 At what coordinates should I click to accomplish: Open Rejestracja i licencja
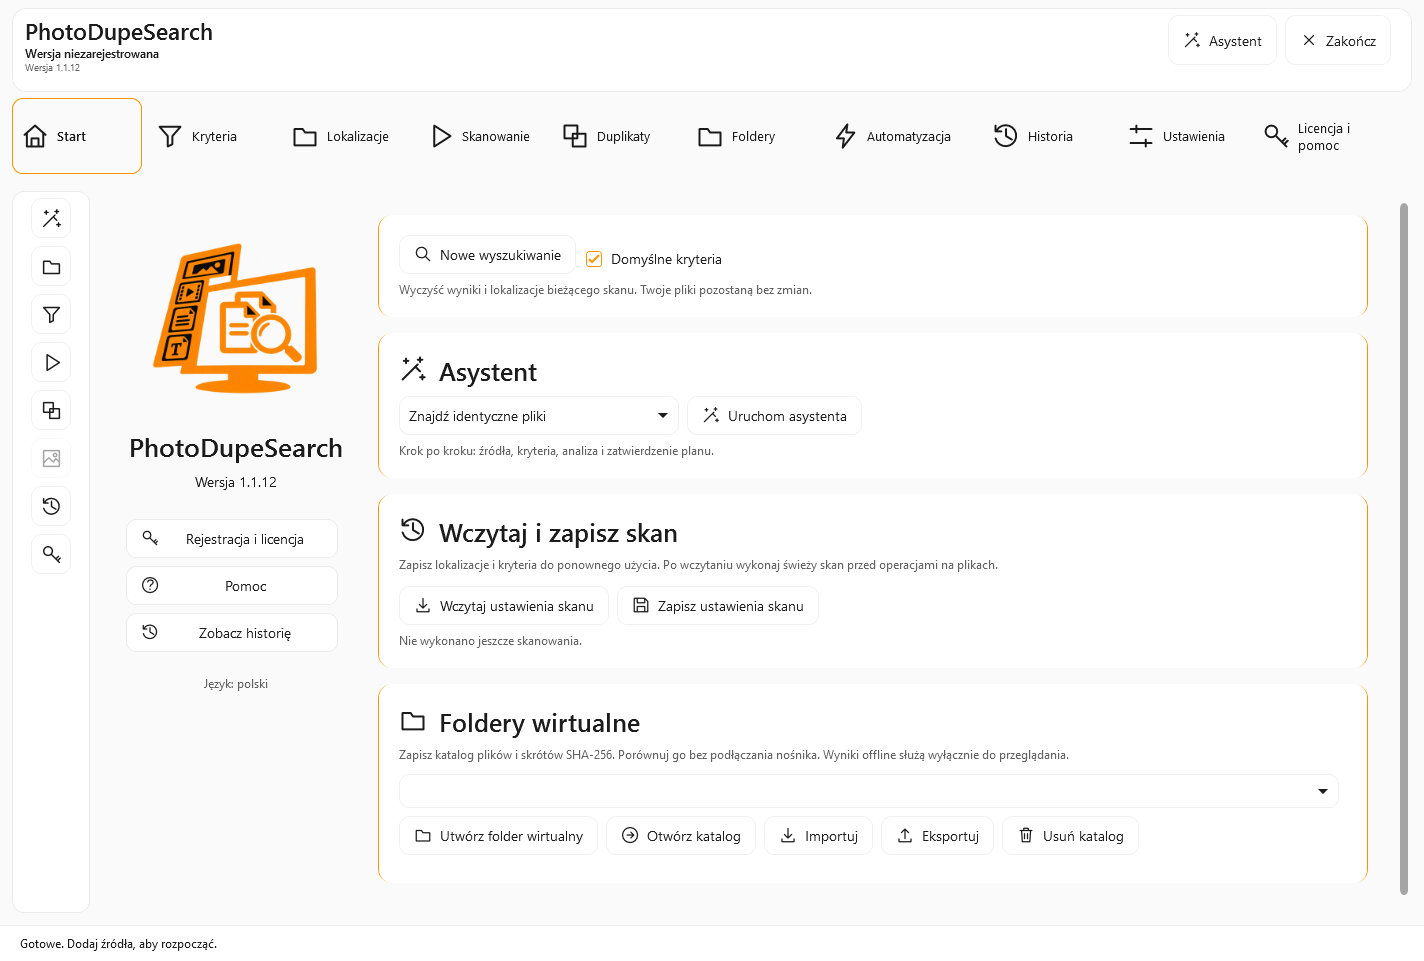pyautogui.click(x=232, y=539)
